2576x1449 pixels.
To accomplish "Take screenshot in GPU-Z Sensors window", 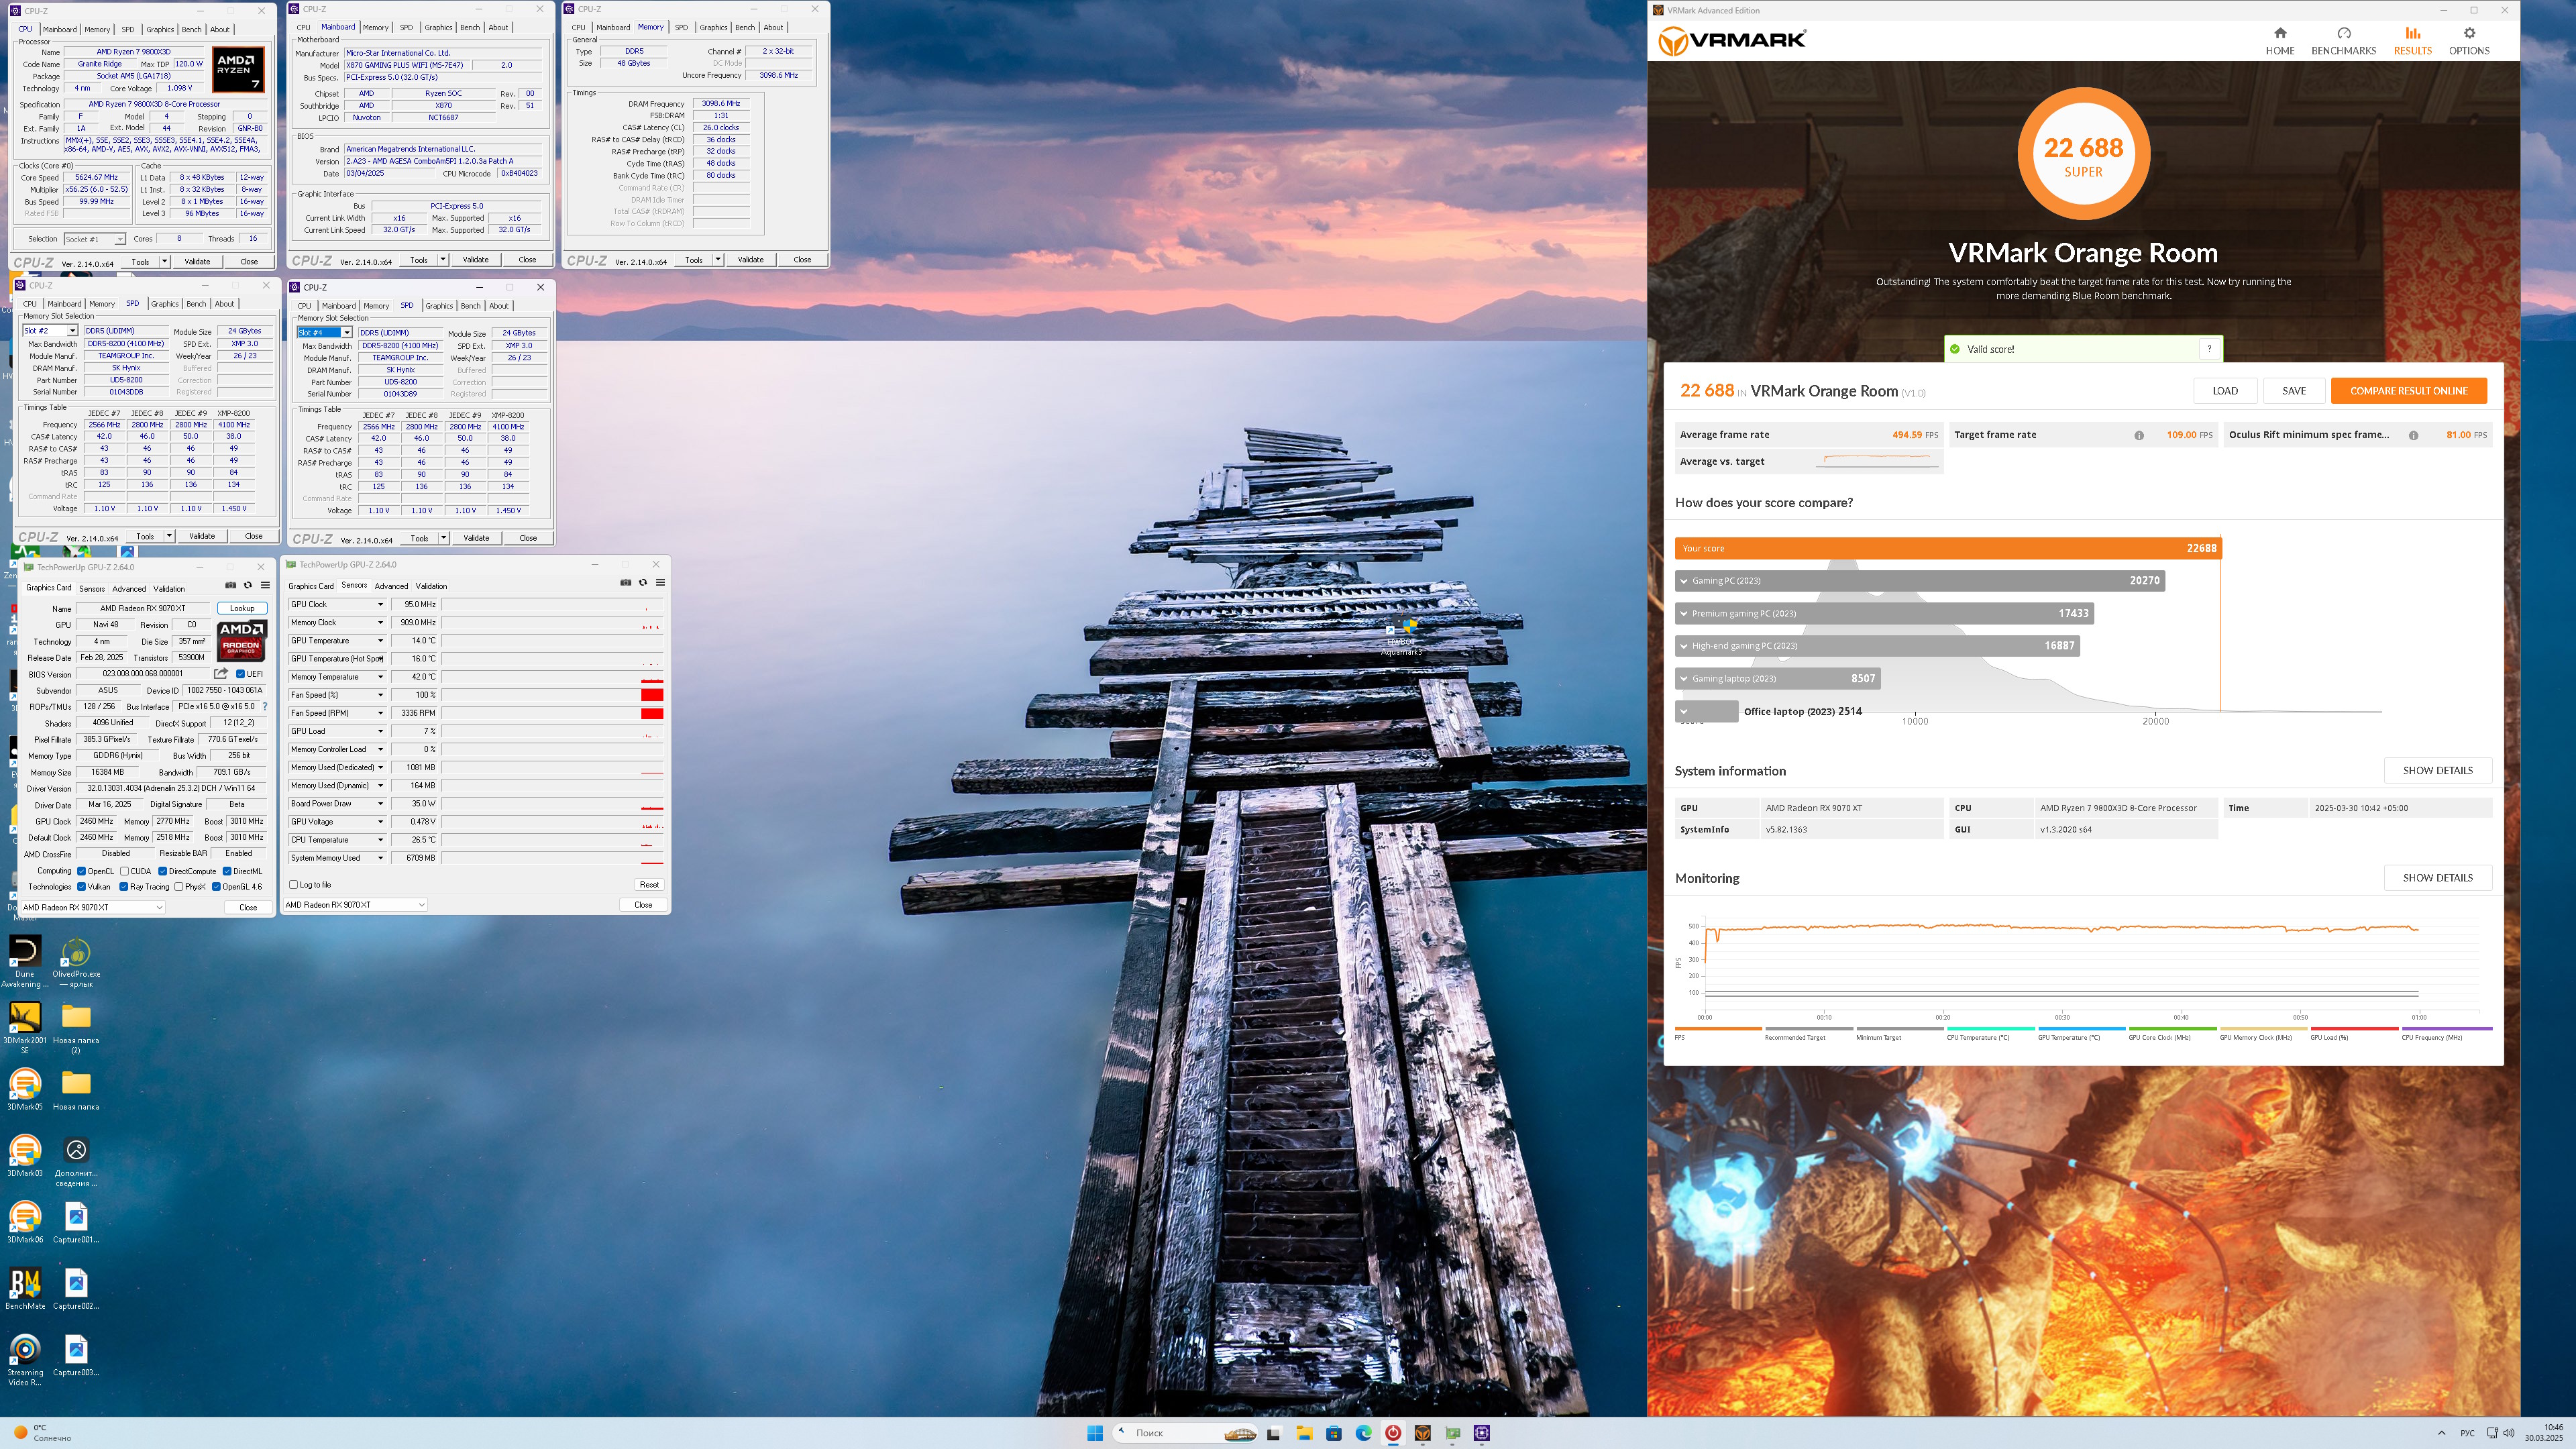I will [626, 582].
